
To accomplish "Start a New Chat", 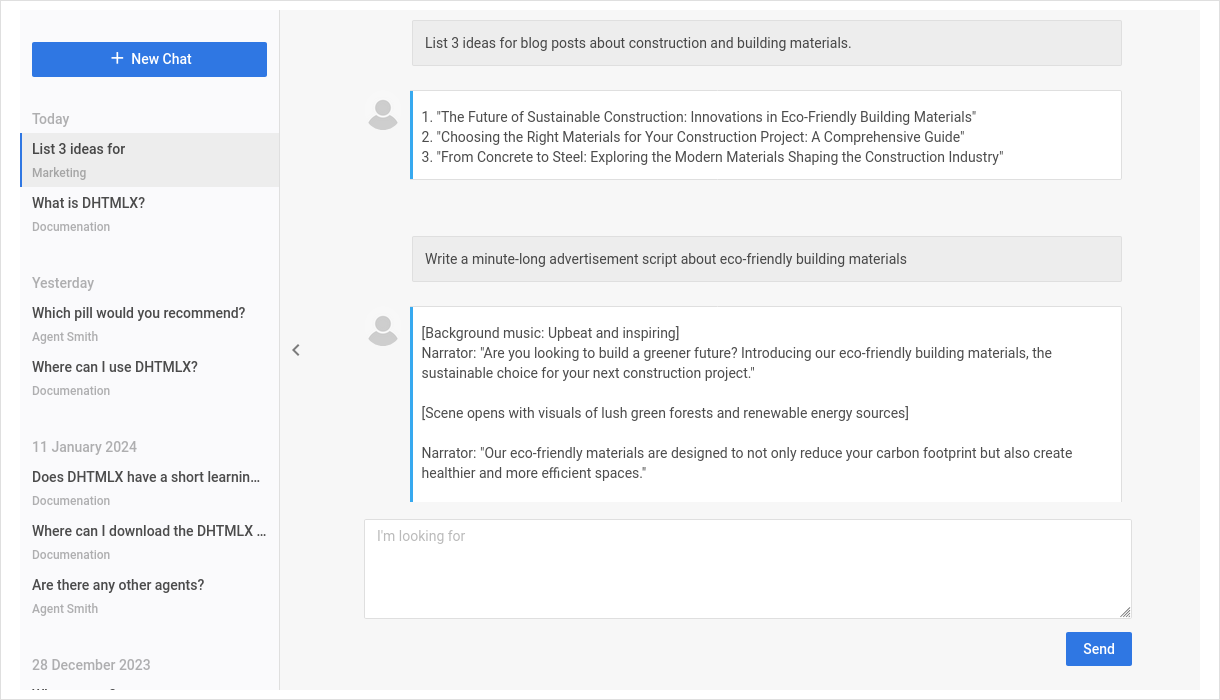I will (x=149, y=59).
